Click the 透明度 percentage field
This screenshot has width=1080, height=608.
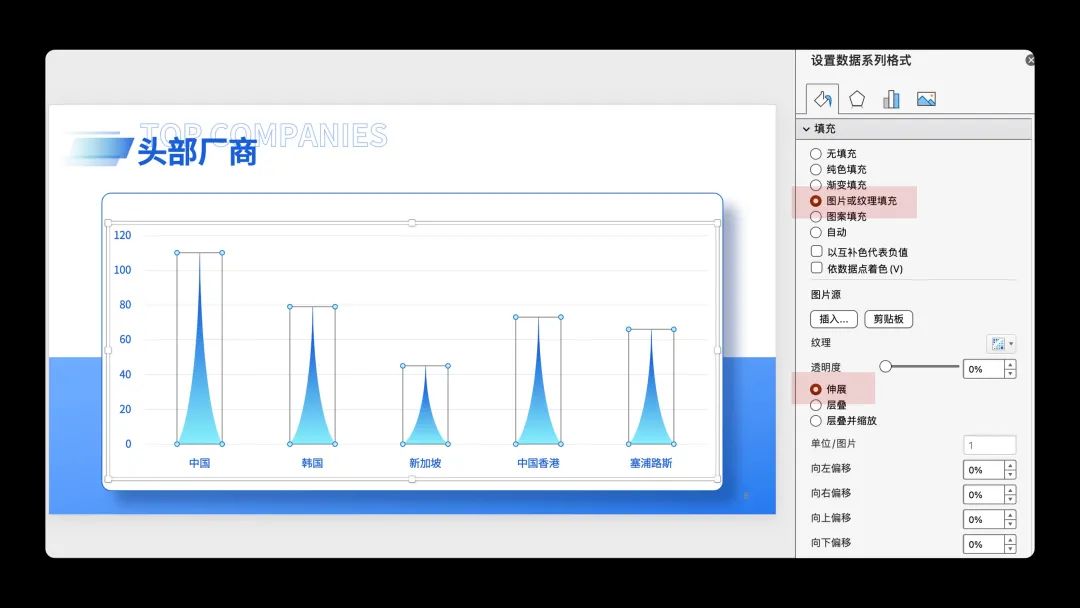click(983, 369)
